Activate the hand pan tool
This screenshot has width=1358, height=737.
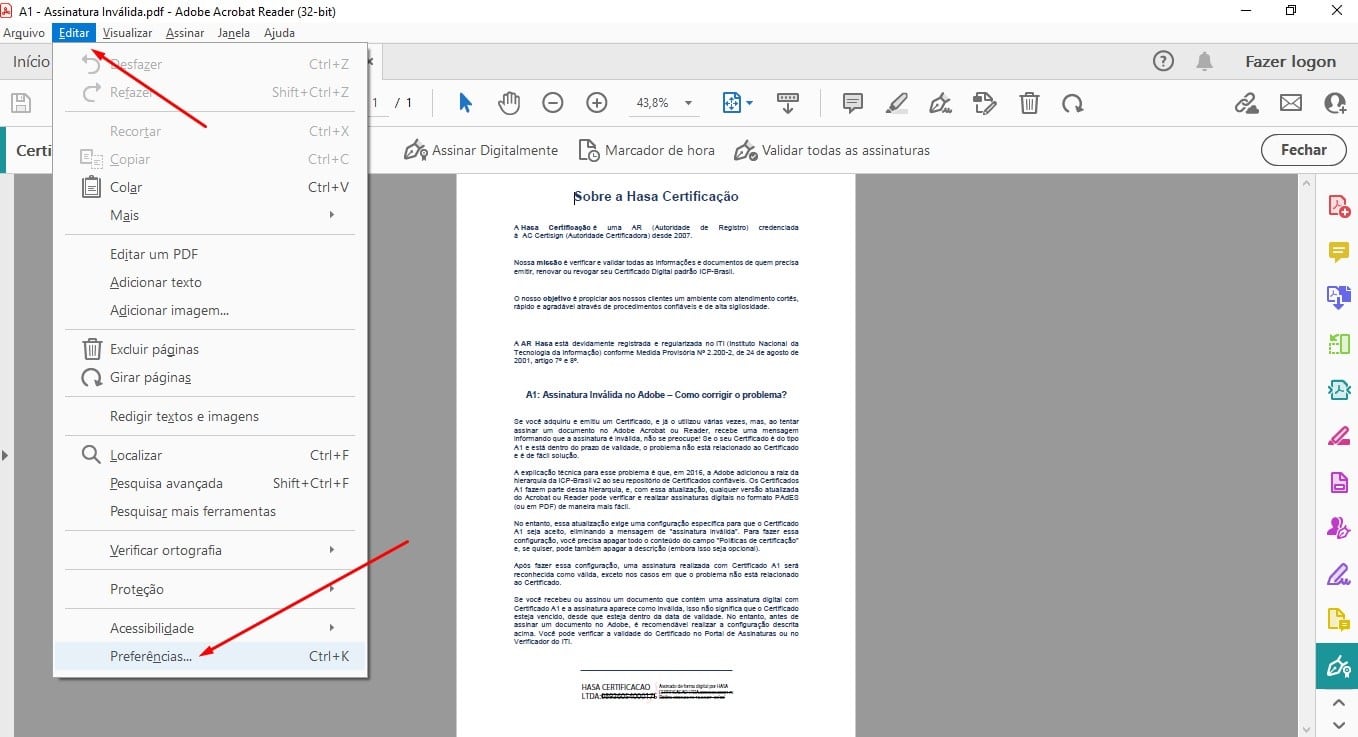[509, 102]
